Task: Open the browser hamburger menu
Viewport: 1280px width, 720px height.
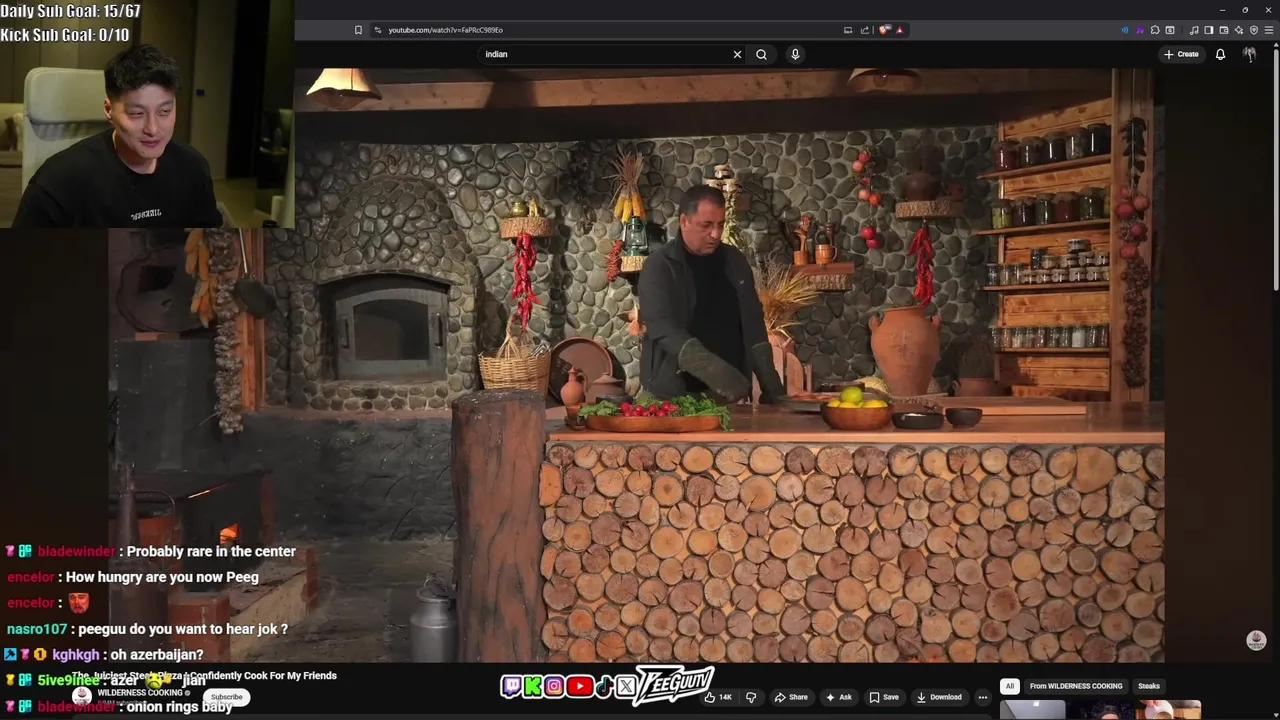Action: coord(1269,30)
